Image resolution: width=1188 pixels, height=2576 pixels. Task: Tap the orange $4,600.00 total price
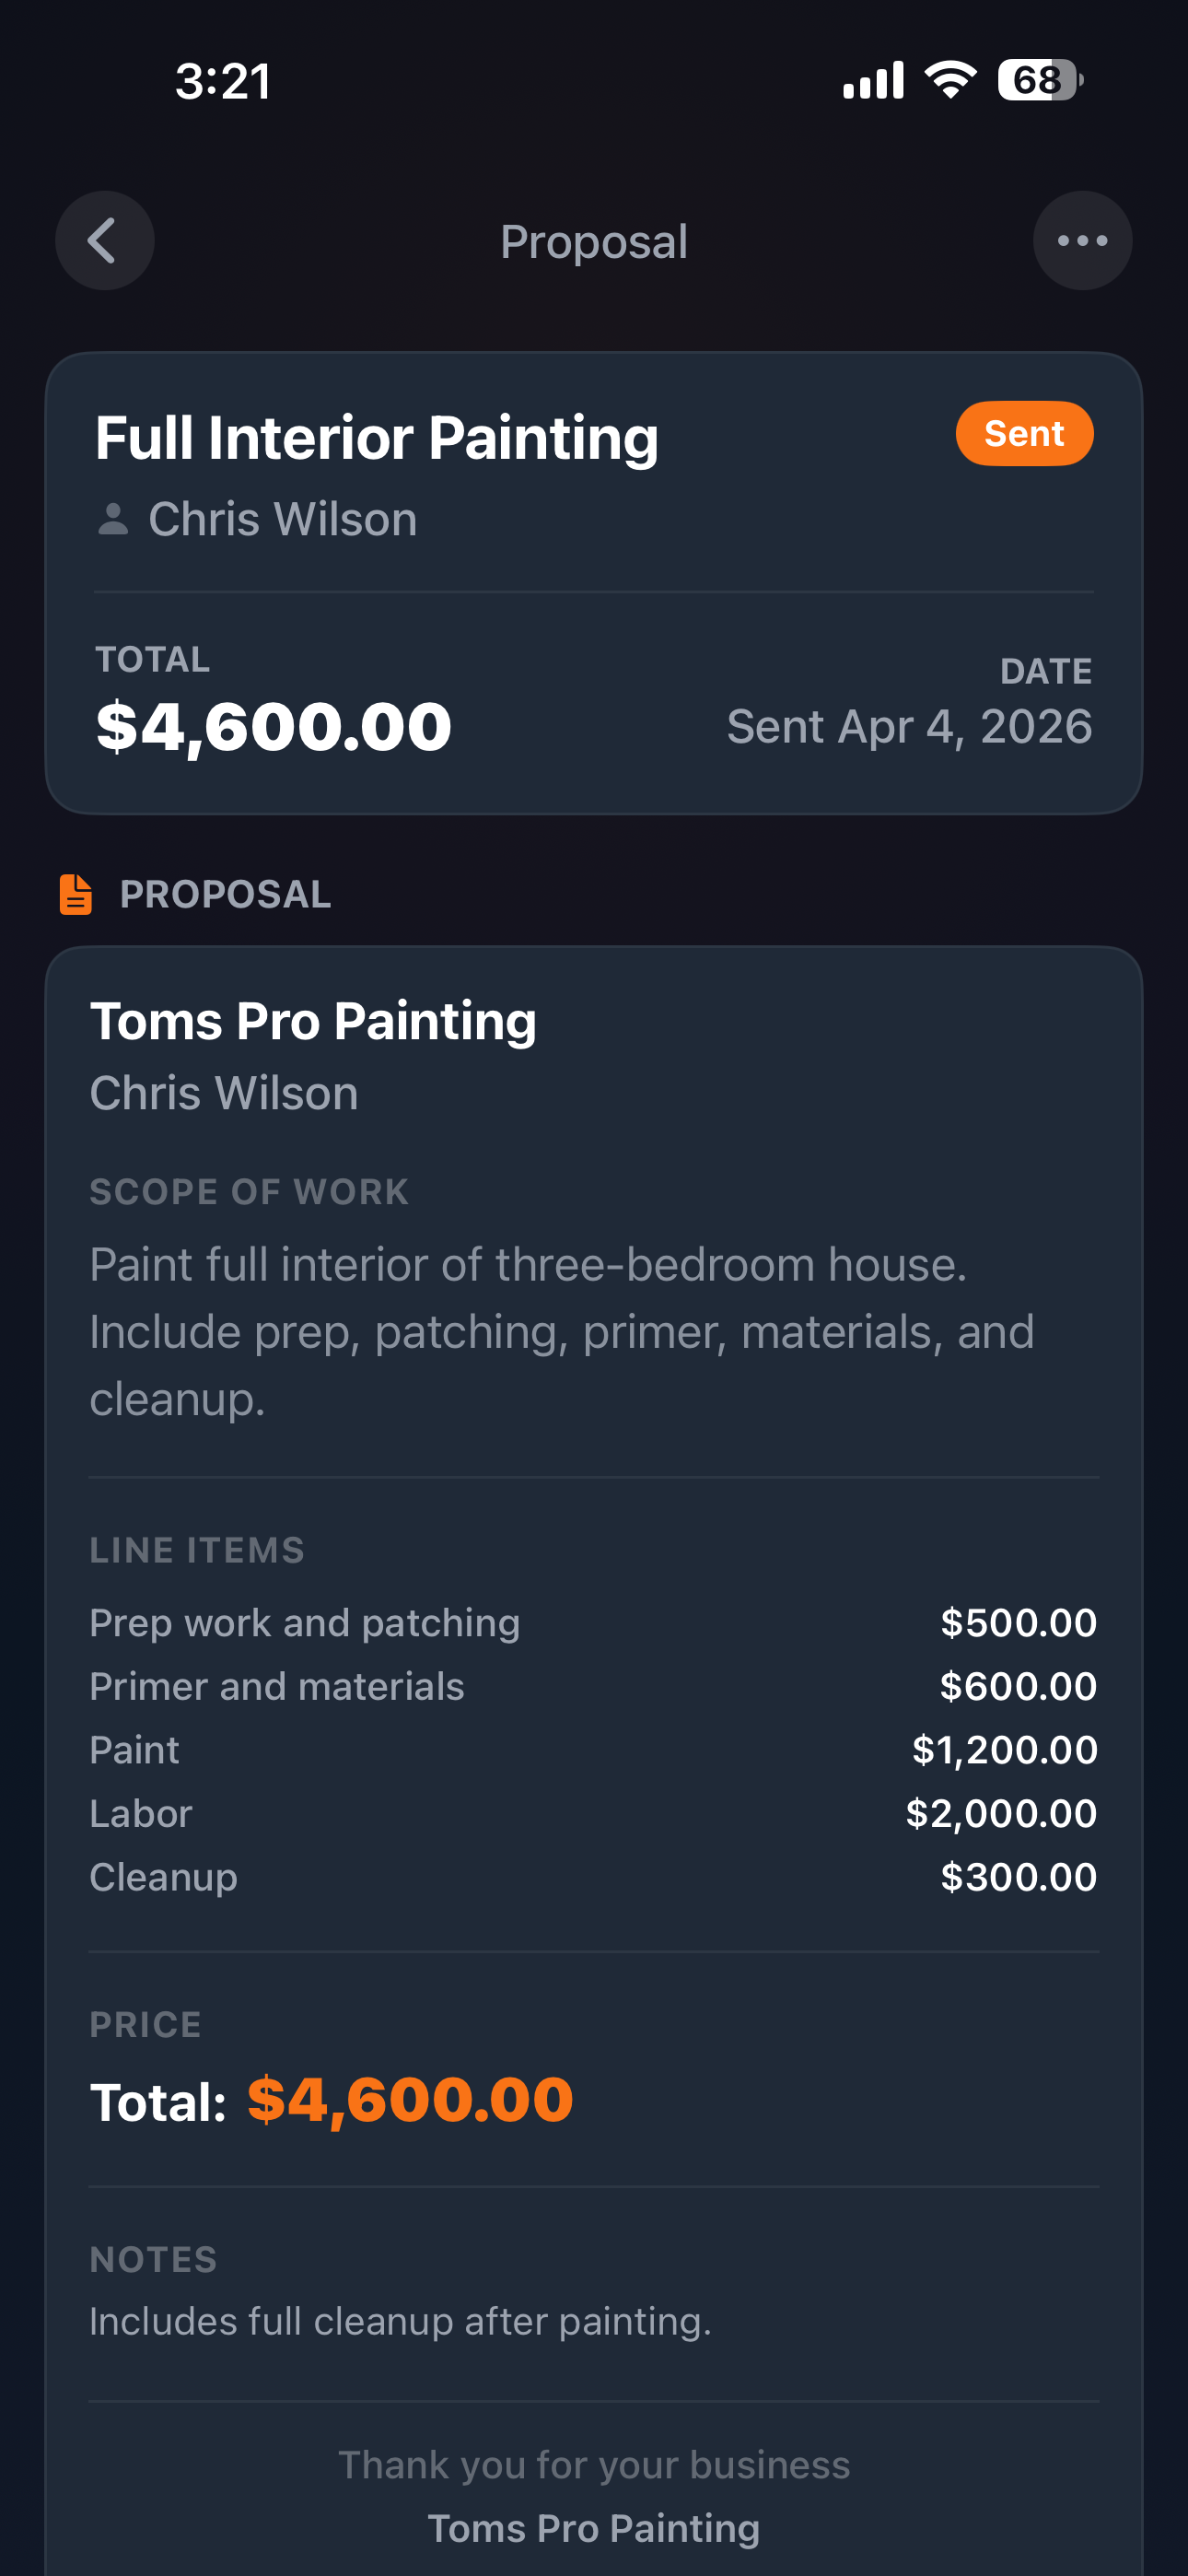[x=410, y=2099]
